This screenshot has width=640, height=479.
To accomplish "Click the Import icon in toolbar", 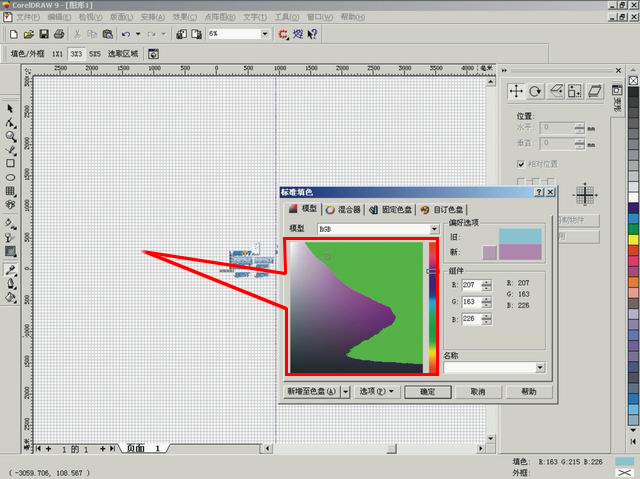I will 181,34.
